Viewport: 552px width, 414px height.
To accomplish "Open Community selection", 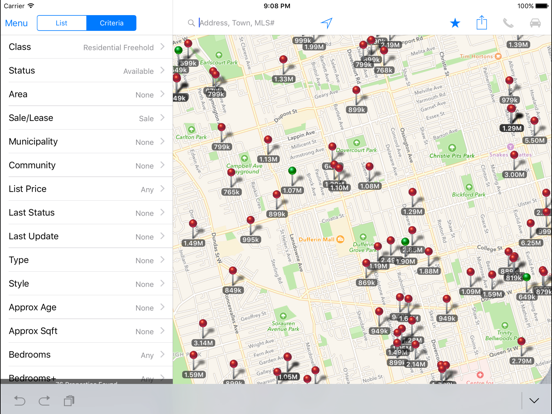I will pyautogui.click(x=87, y=165).
